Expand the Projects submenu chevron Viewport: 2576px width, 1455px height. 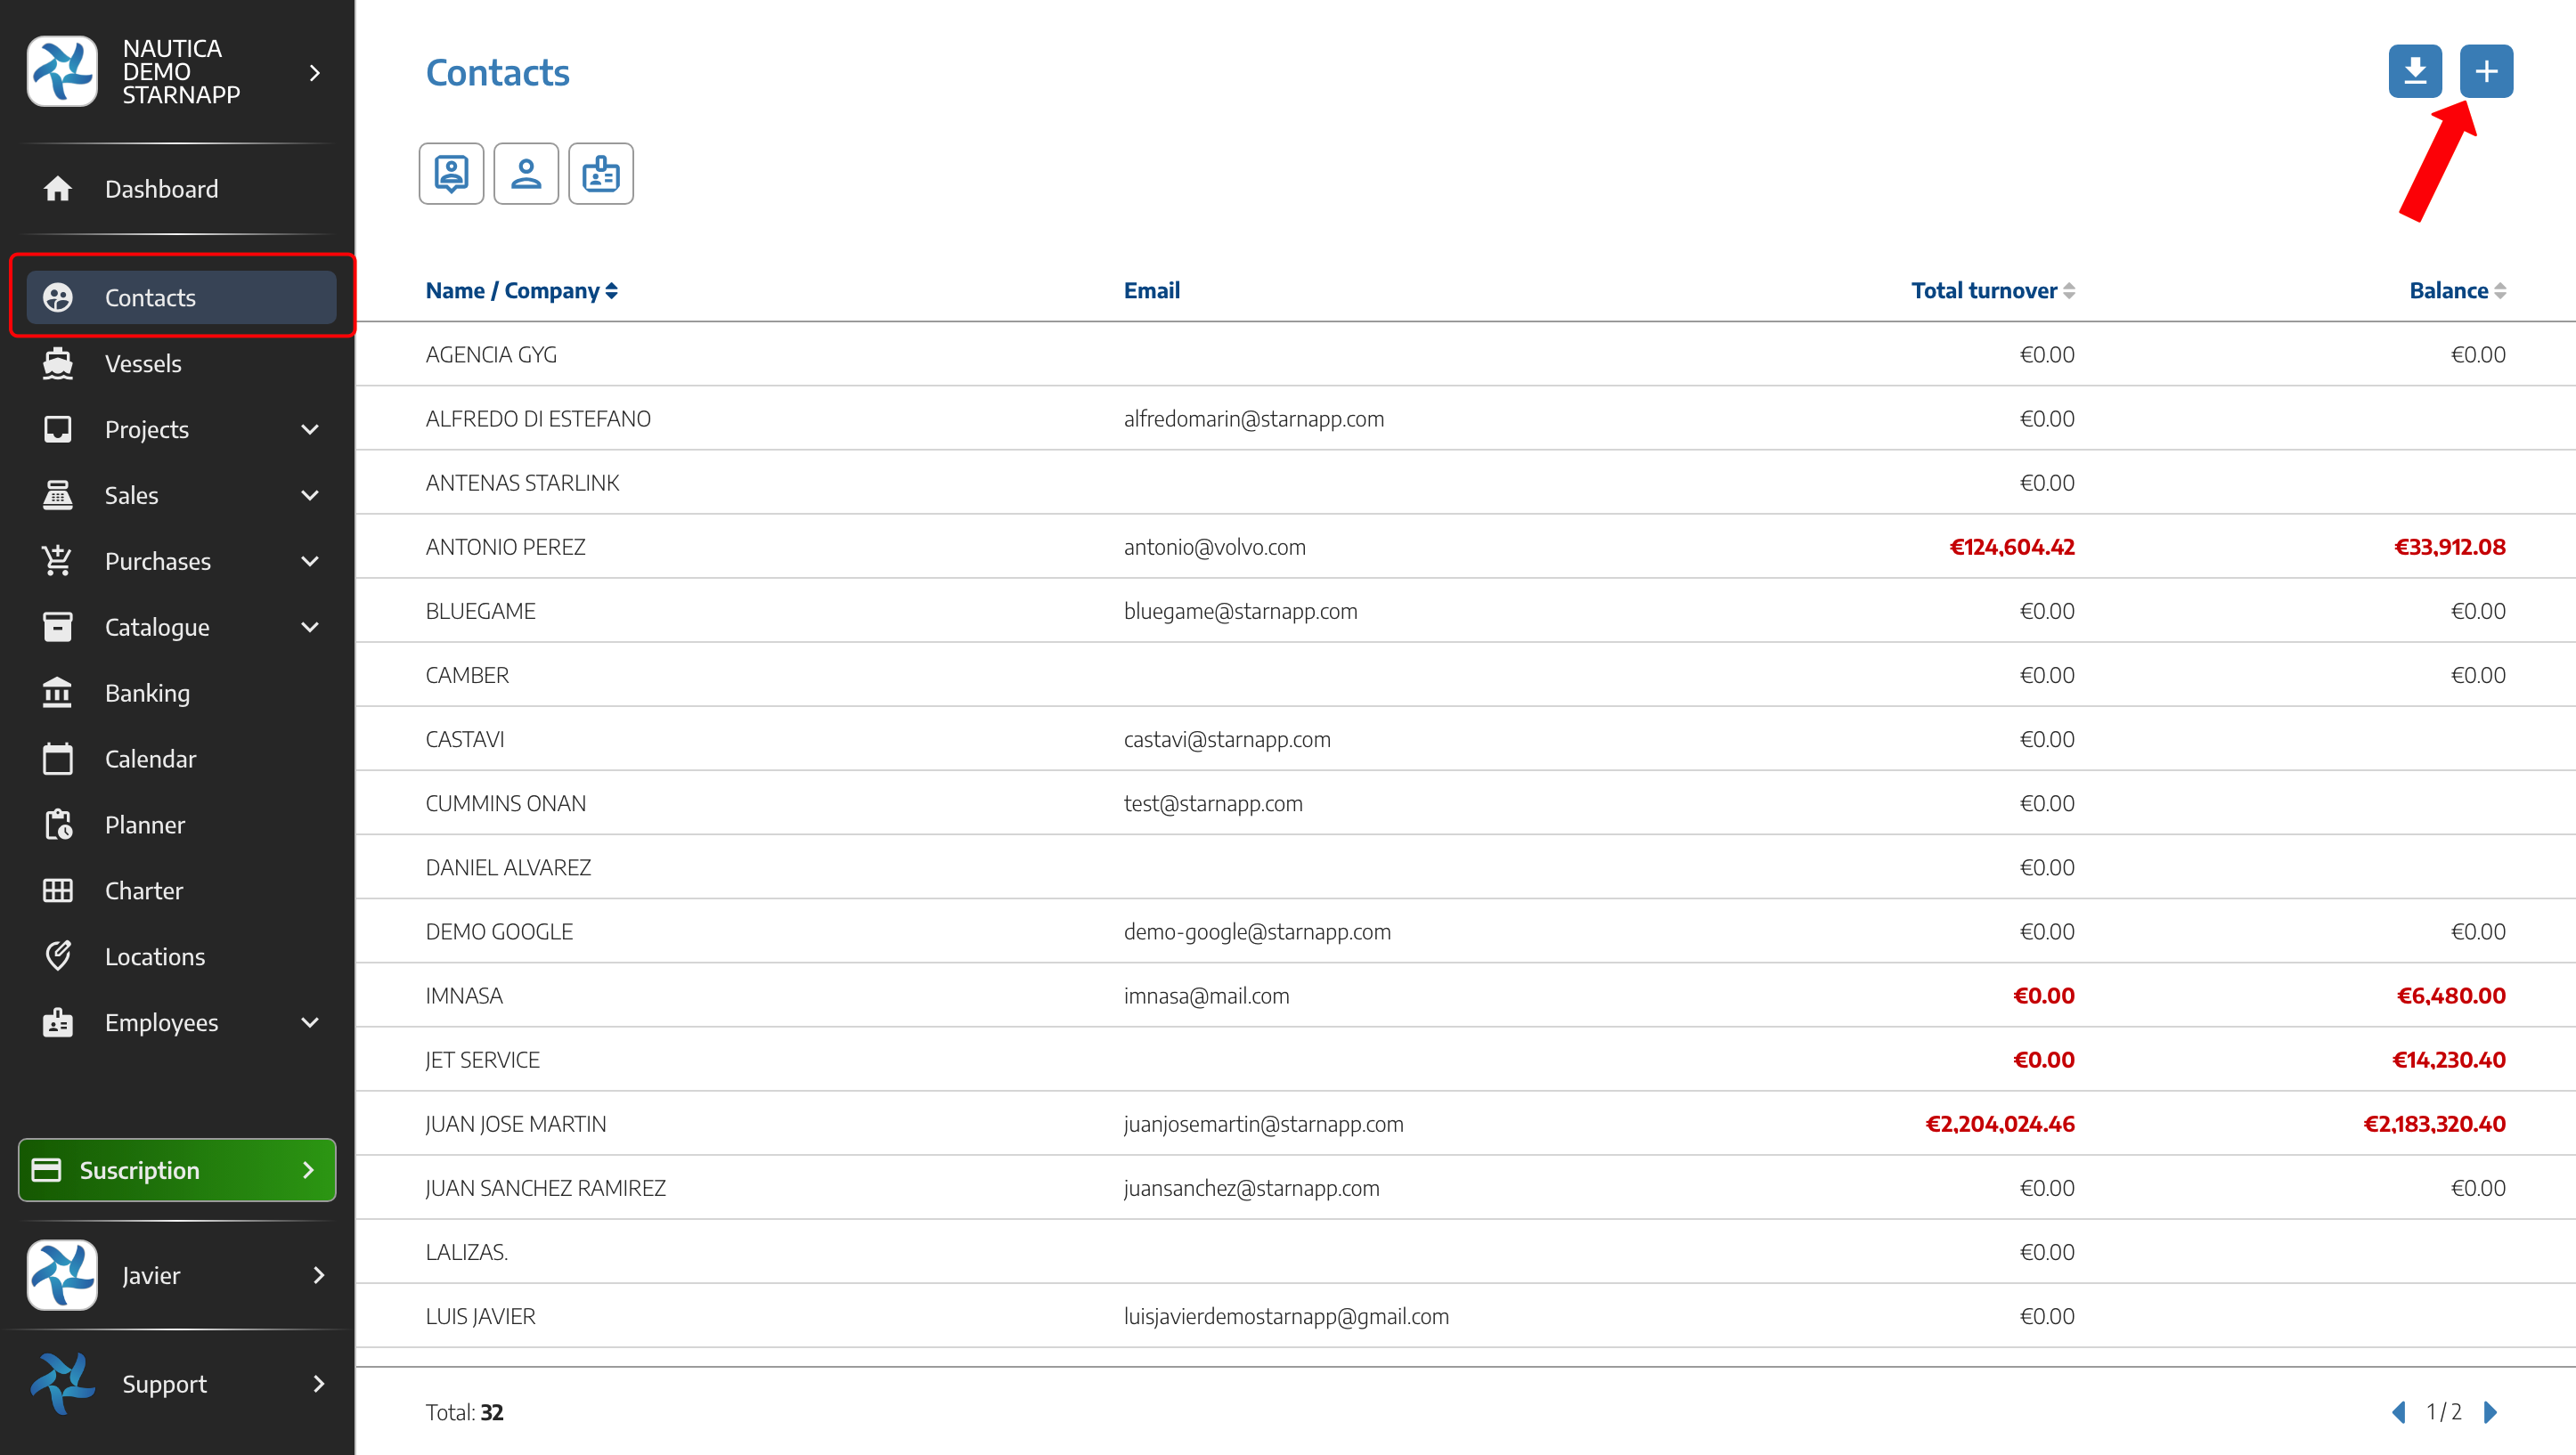310,429
